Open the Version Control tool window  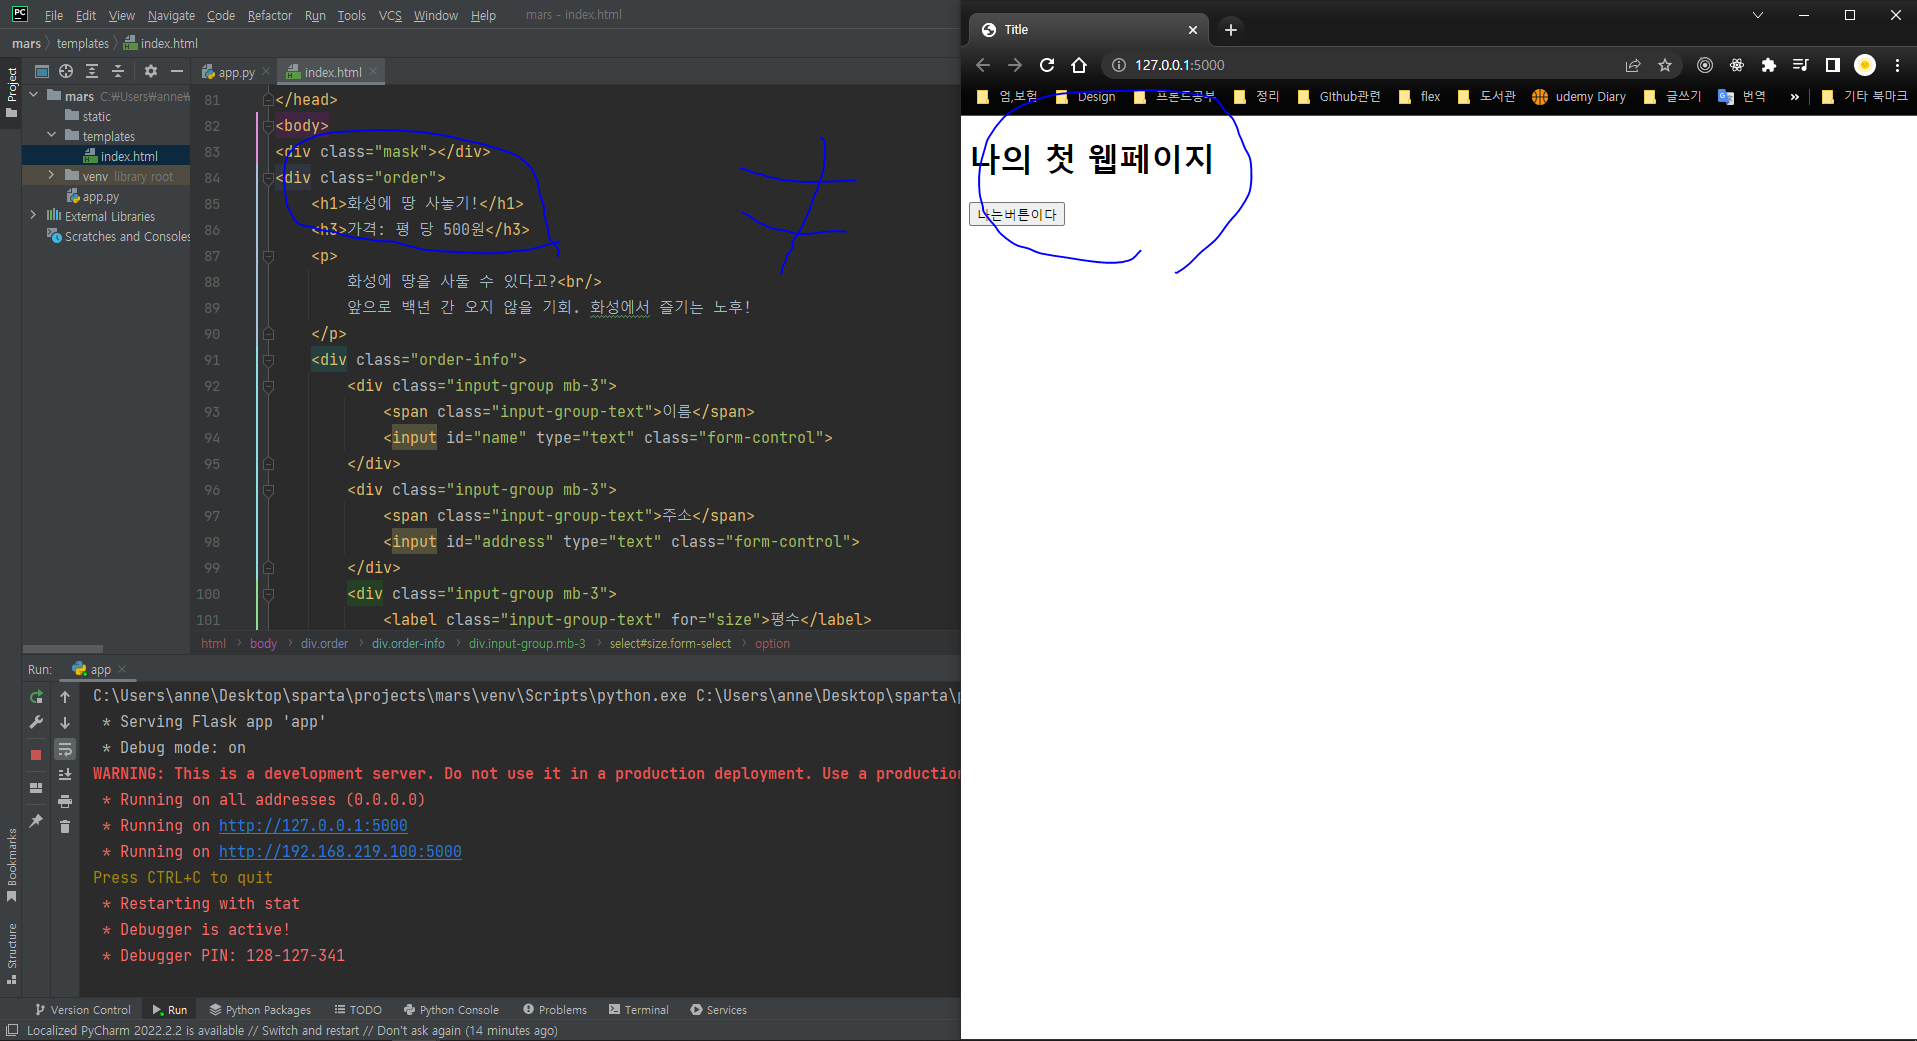point(82,1010)
